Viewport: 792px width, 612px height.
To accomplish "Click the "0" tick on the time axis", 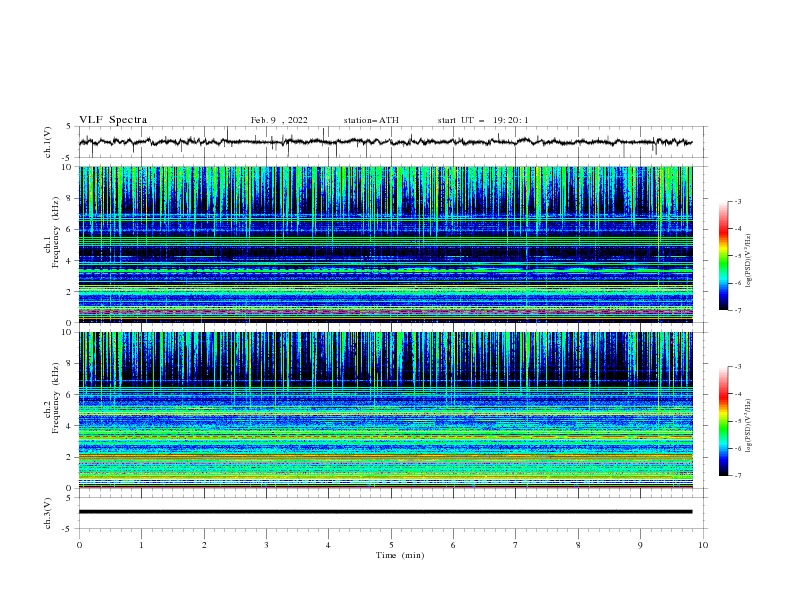I will click(x=79, y=545).
